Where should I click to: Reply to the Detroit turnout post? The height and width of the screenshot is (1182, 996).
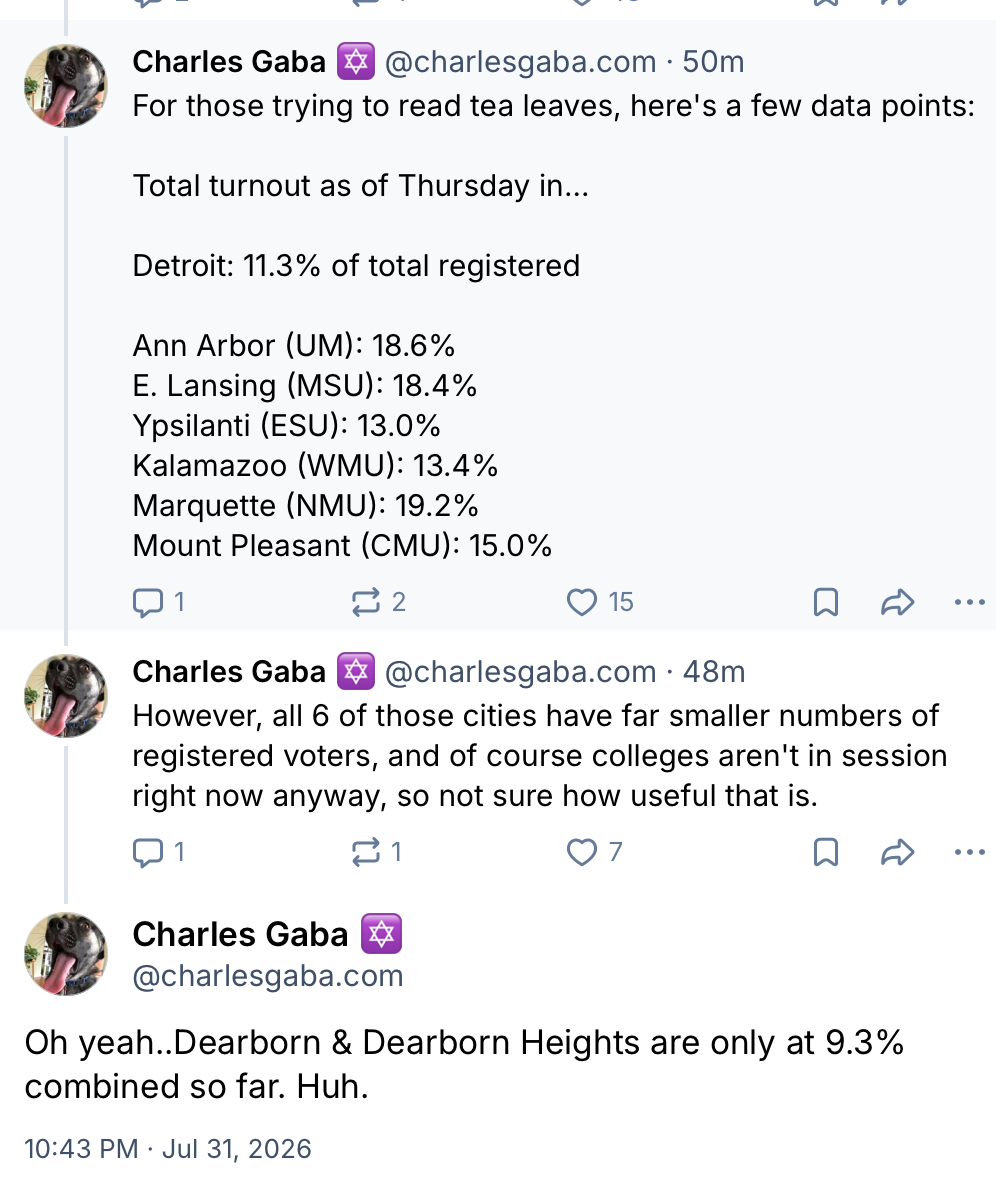click(x=158, y=602)
